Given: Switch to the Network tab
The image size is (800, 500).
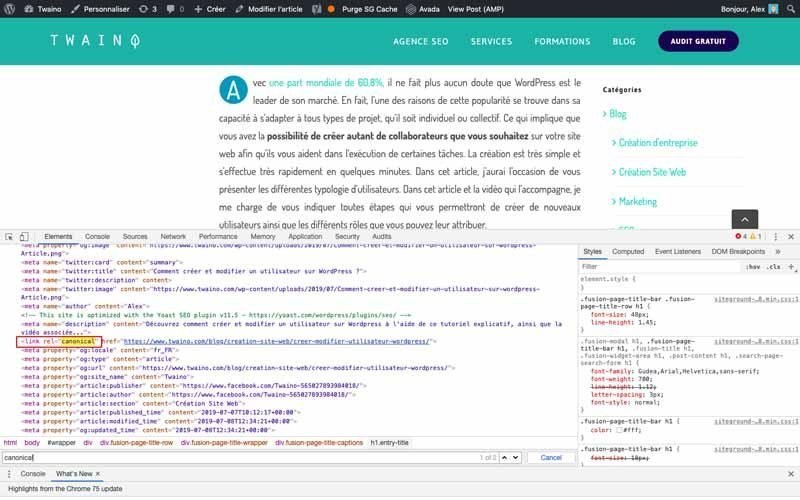Looking at the screenshot, I should tap(173, 237).
